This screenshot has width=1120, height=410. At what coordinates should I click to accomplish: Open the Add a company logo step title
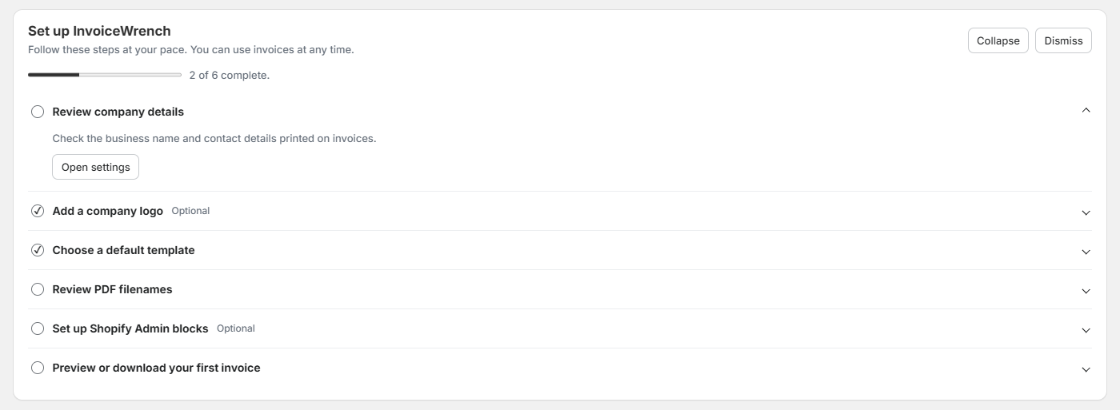(x=107, y=211)
